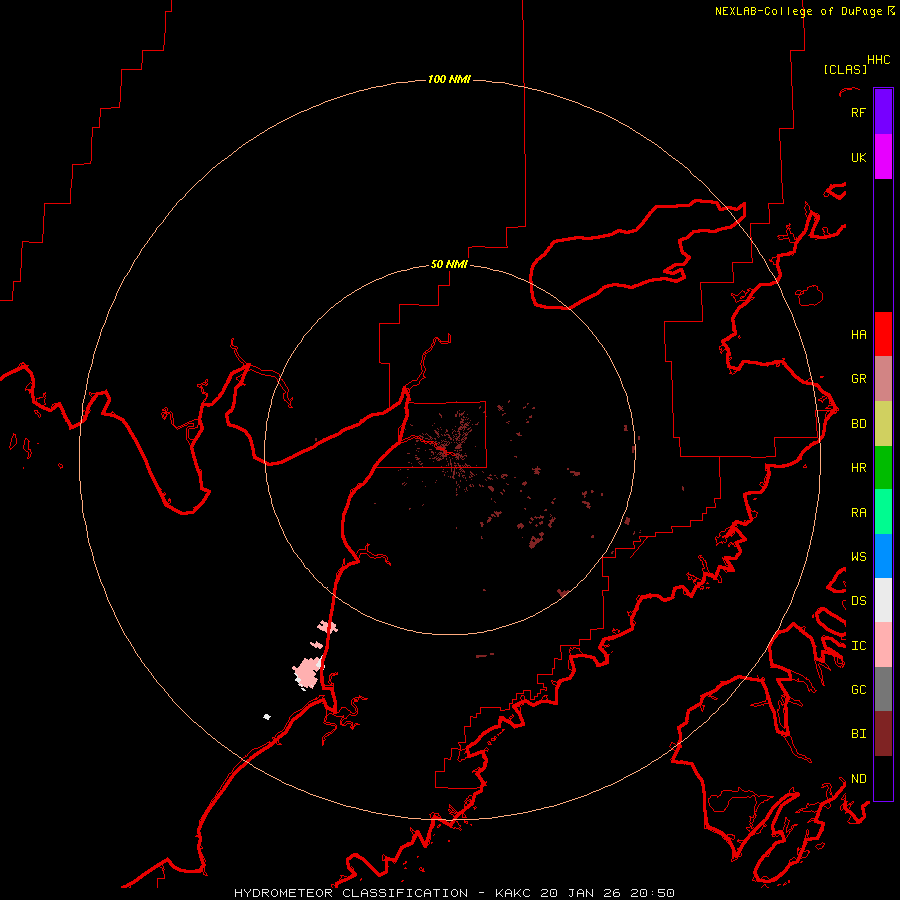900x900 pixels.
Task: Pick the HR green legend swatch
Action: click(x=883, y=468)
